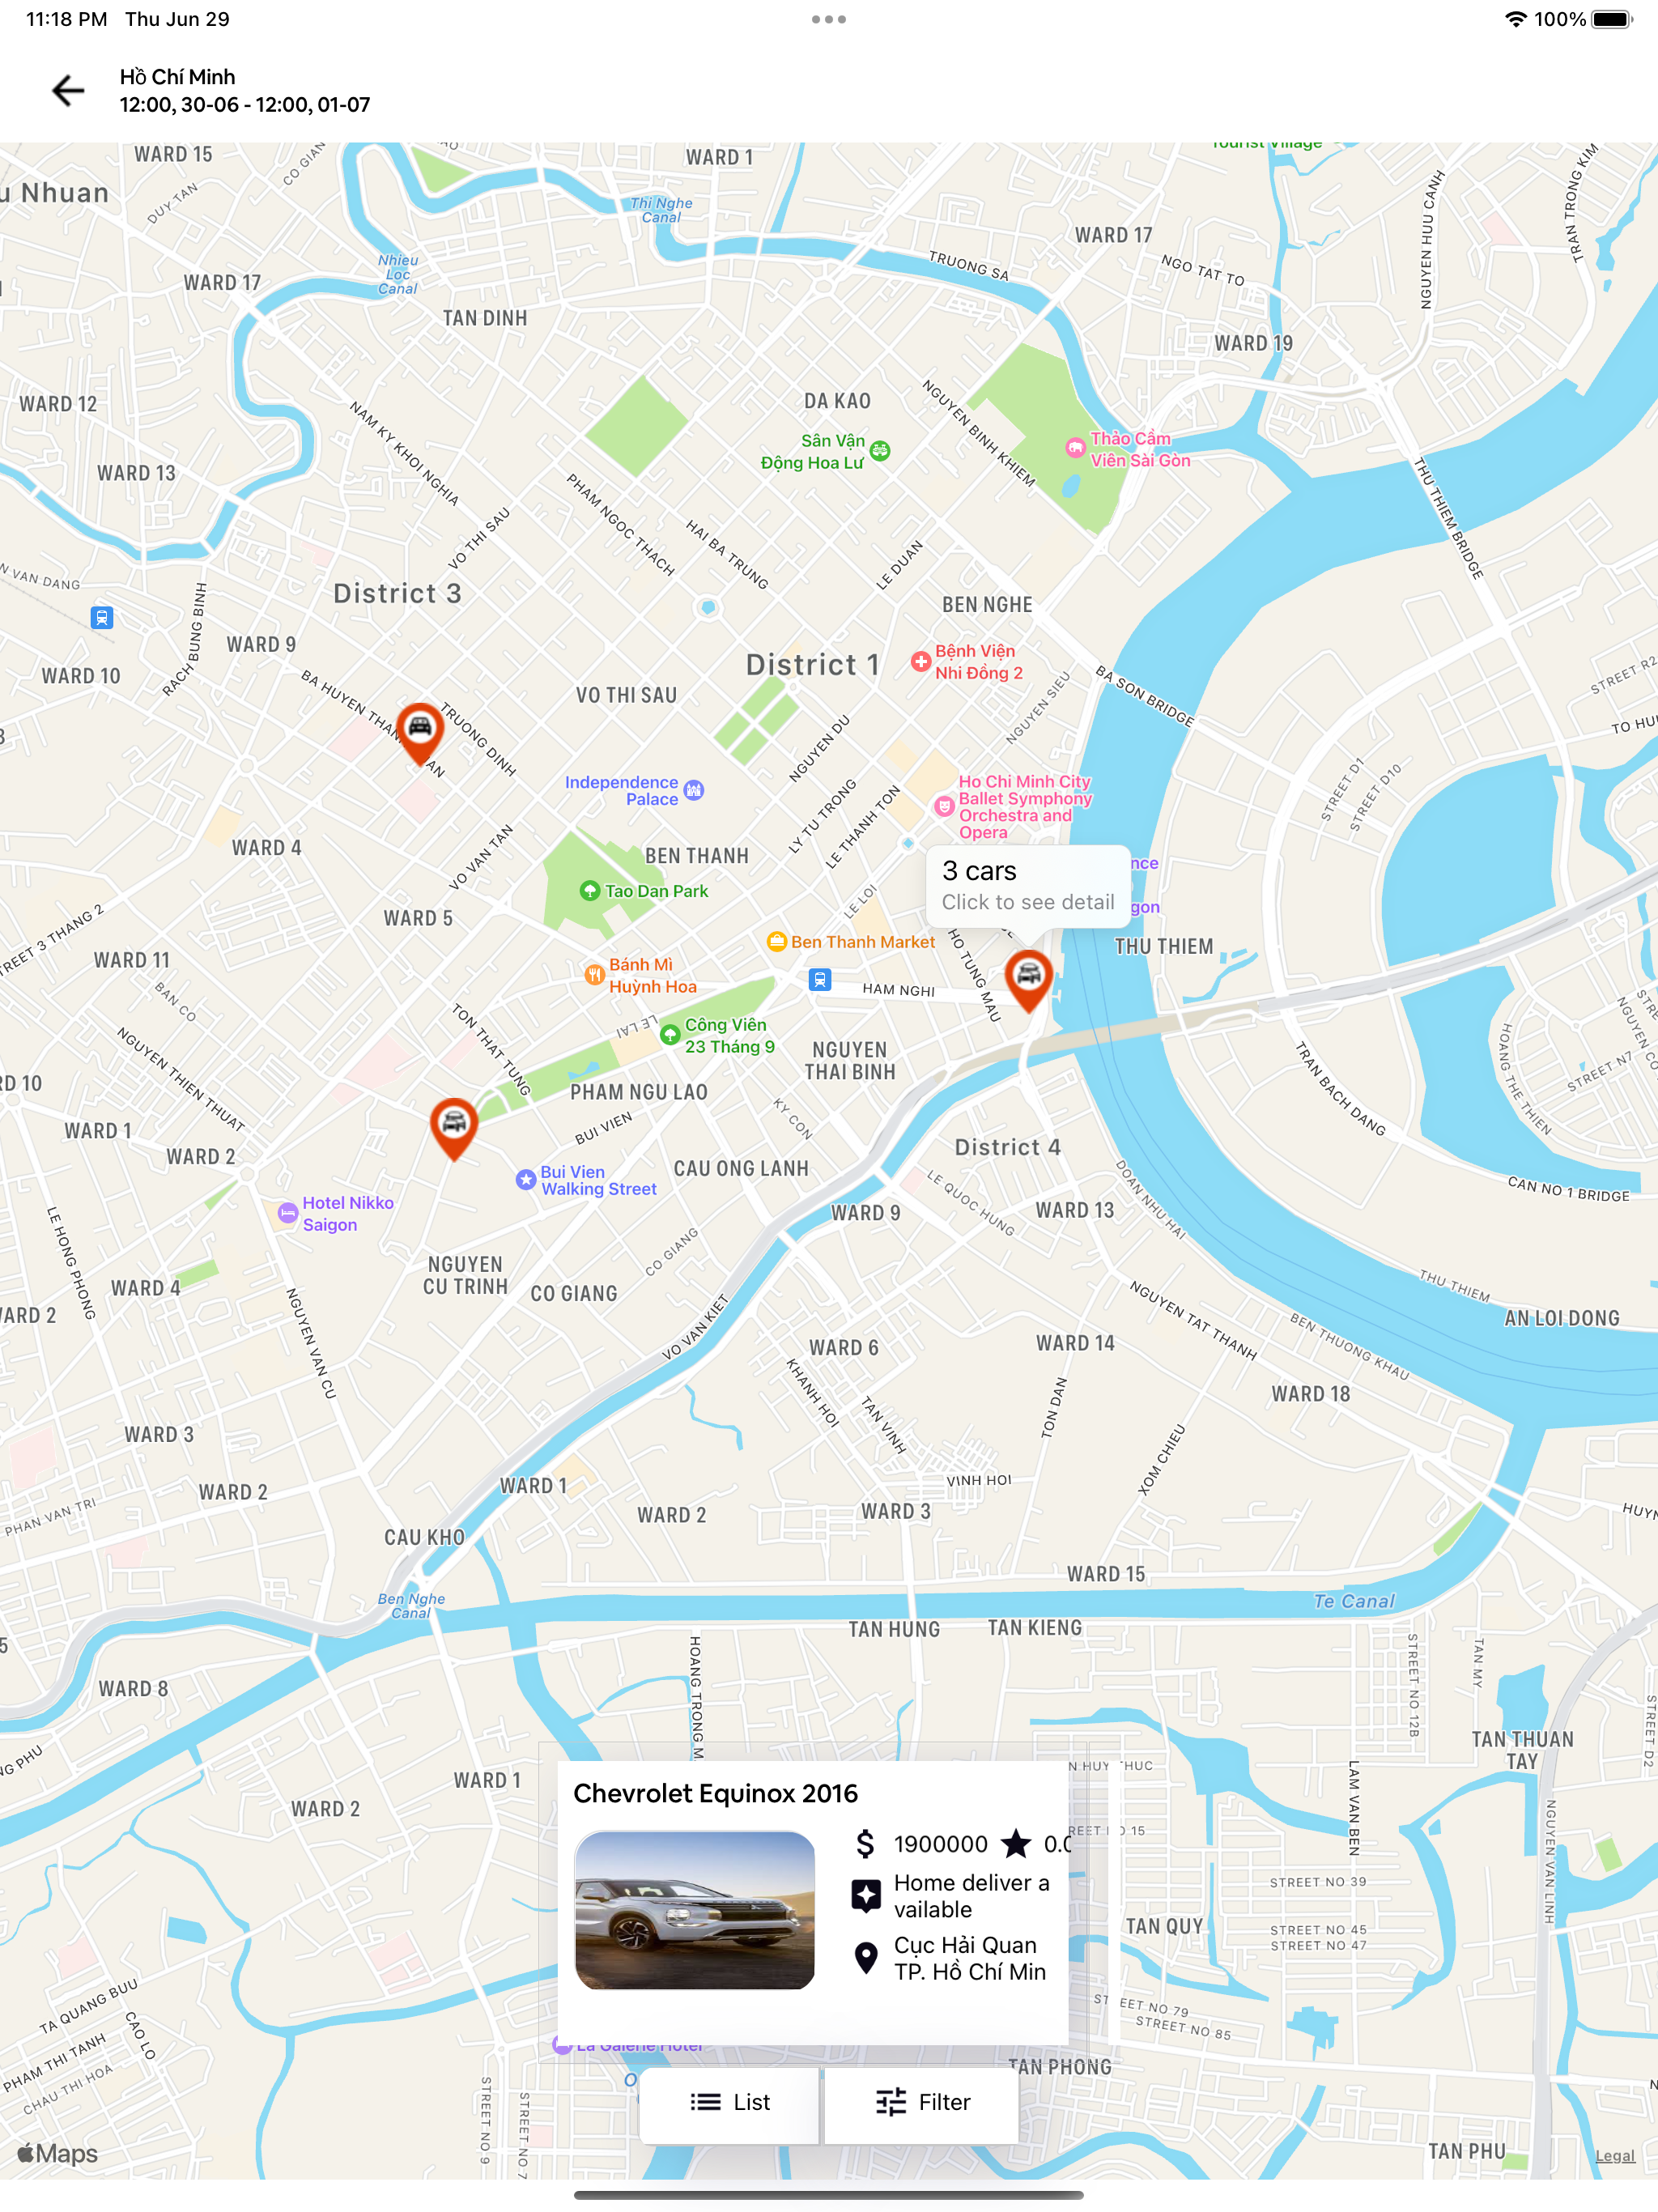Viewport: 1658px width, 2212px height.
Task: Tap the Bệnh Viện Nhi Đồng 2 hospital icon
Action: pyautogui.click(x=920, y=662)
